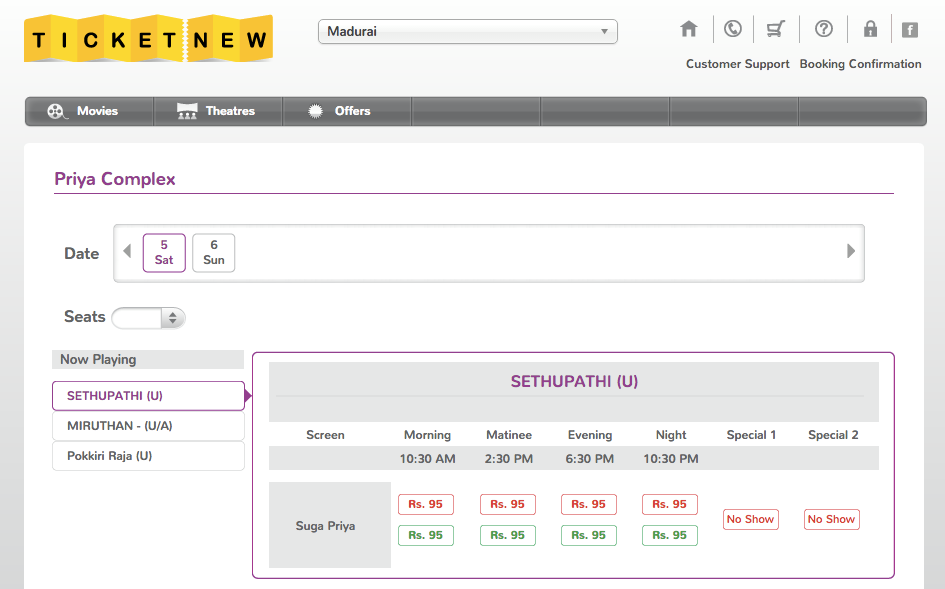Select Pokkiri Raja (U) movie
Viewport: 945px width, 589px height.
tap(148, 456)
